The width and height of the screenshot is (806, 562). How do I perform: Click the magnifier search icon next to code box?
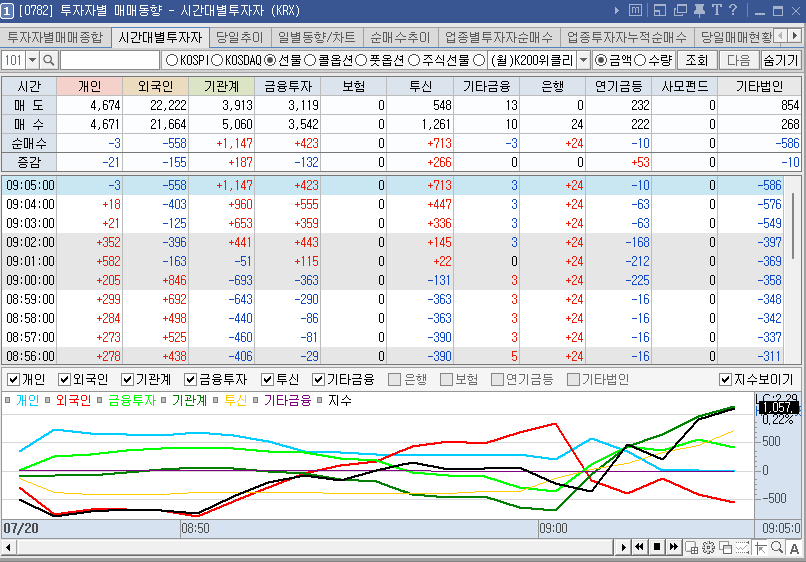[48, 61]
